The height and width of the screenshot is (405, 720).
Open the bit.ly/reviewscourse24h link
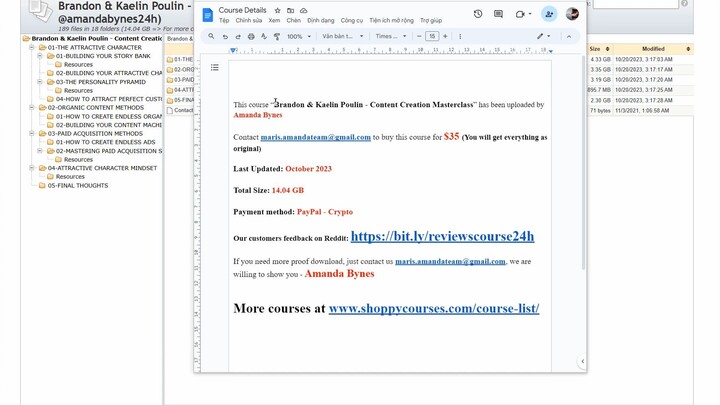click(442, 237)
